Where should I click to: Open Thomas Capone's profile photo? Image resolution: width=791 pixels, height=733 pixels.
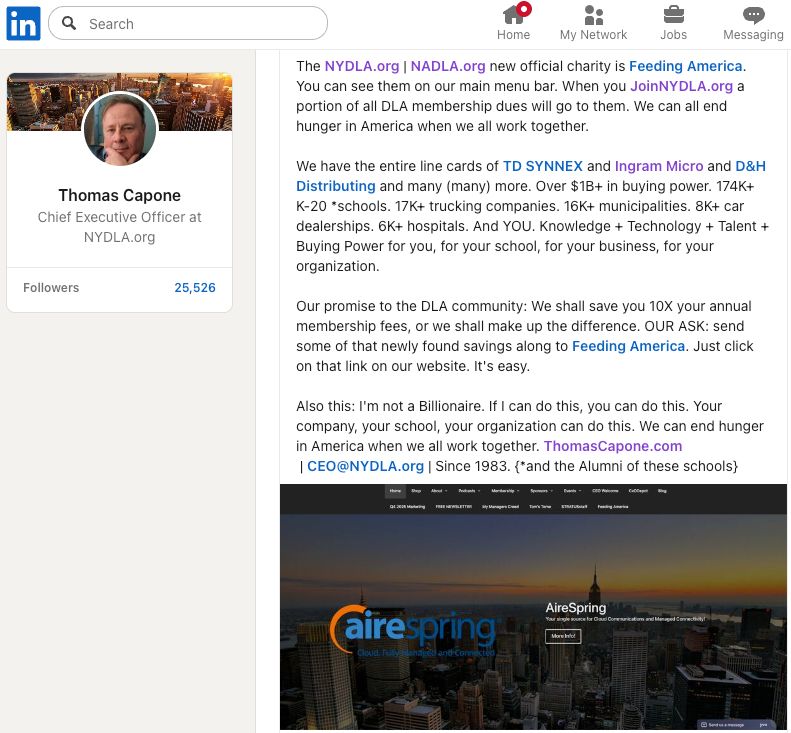(x=120, y=129)
